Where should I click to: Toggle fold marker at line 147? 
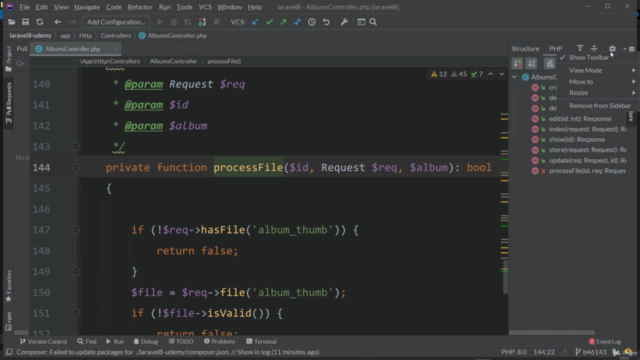click(76, 230)
